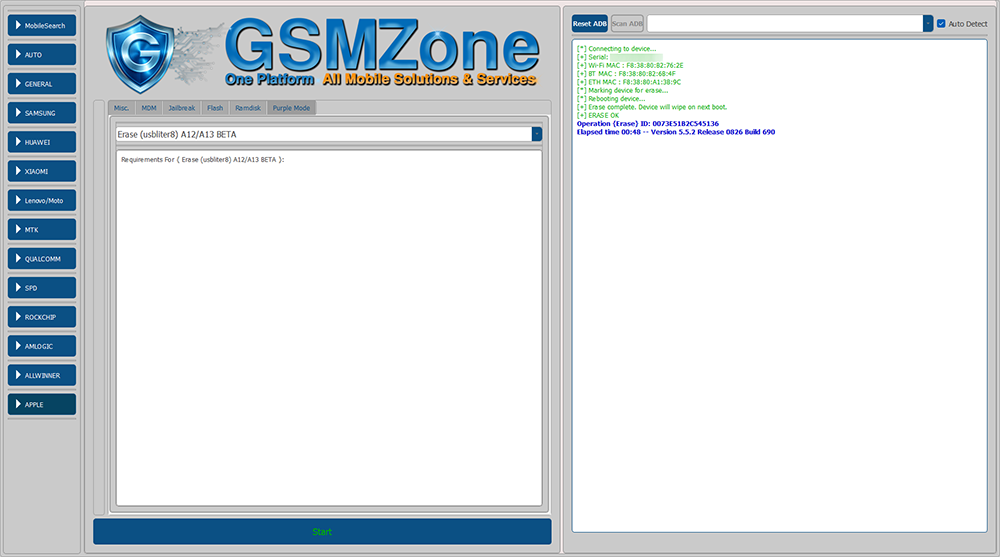Screen dimensions: 1000x557
Task: Click the Scan ADB button
Action: [x=627, y=24]
